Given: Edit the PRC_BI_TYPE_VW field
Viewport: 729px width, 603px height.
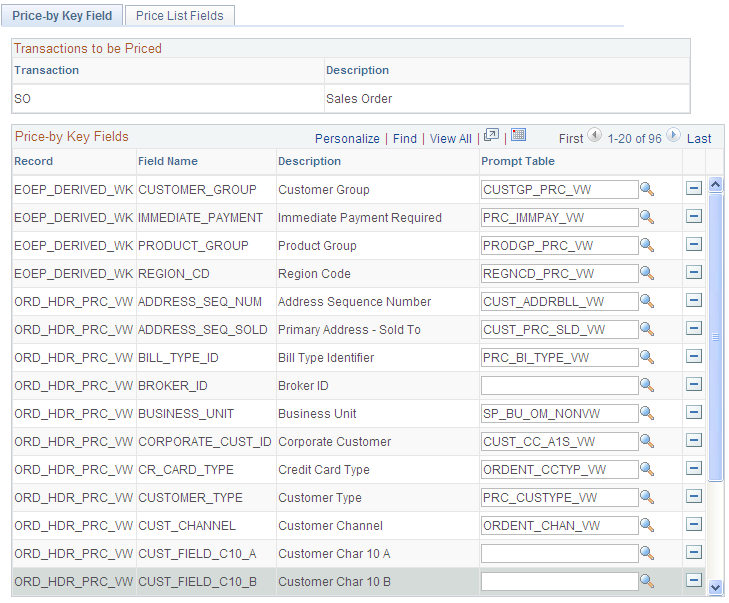Looking at the screenshot, I should [559, 358].
